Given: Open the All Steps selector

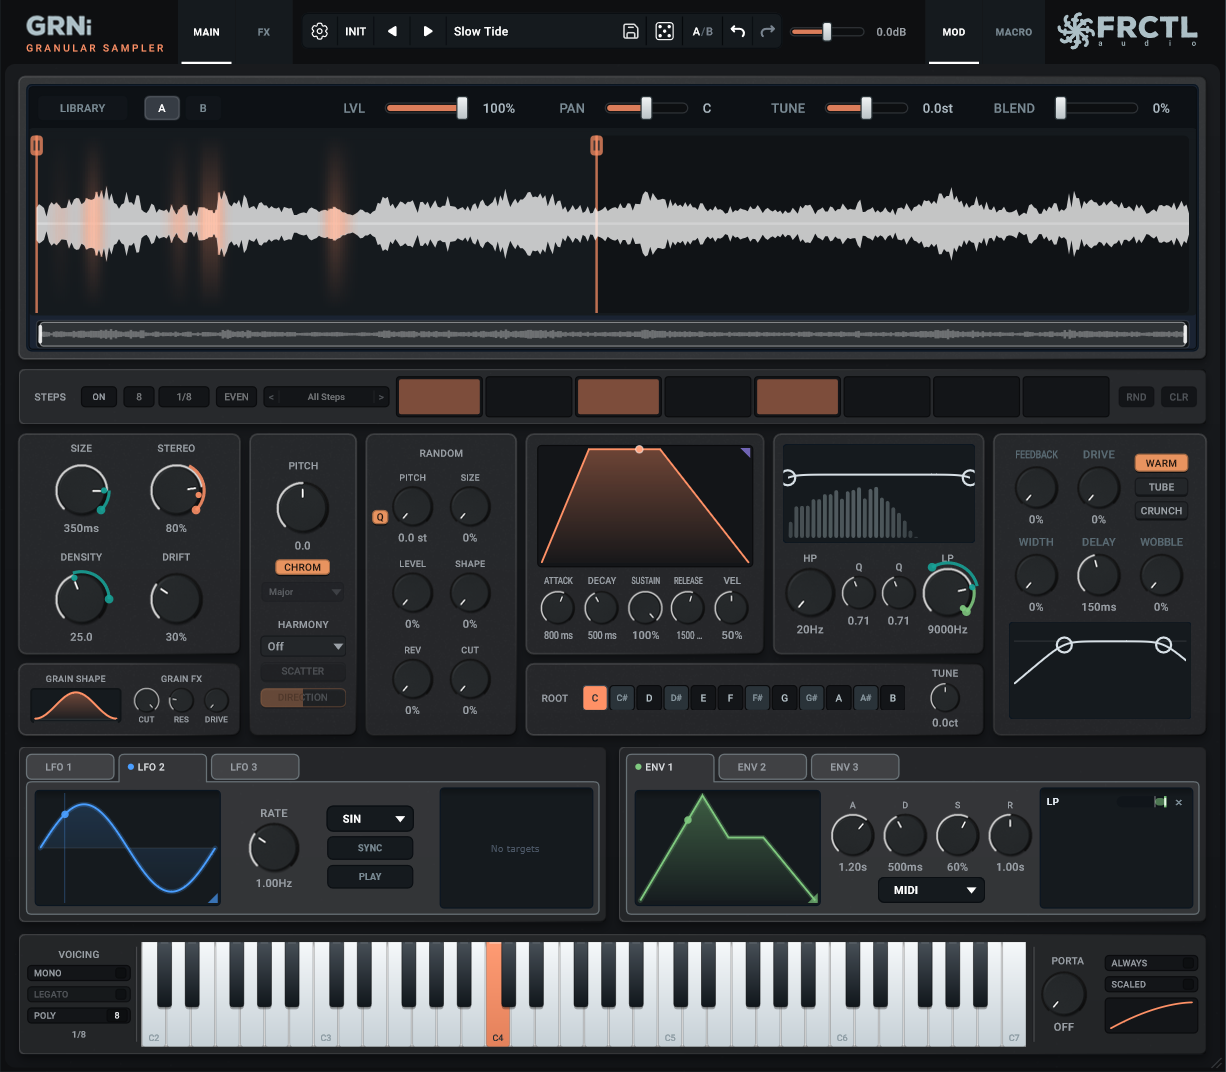Looking at the screenshot, I should click(326, 397).
